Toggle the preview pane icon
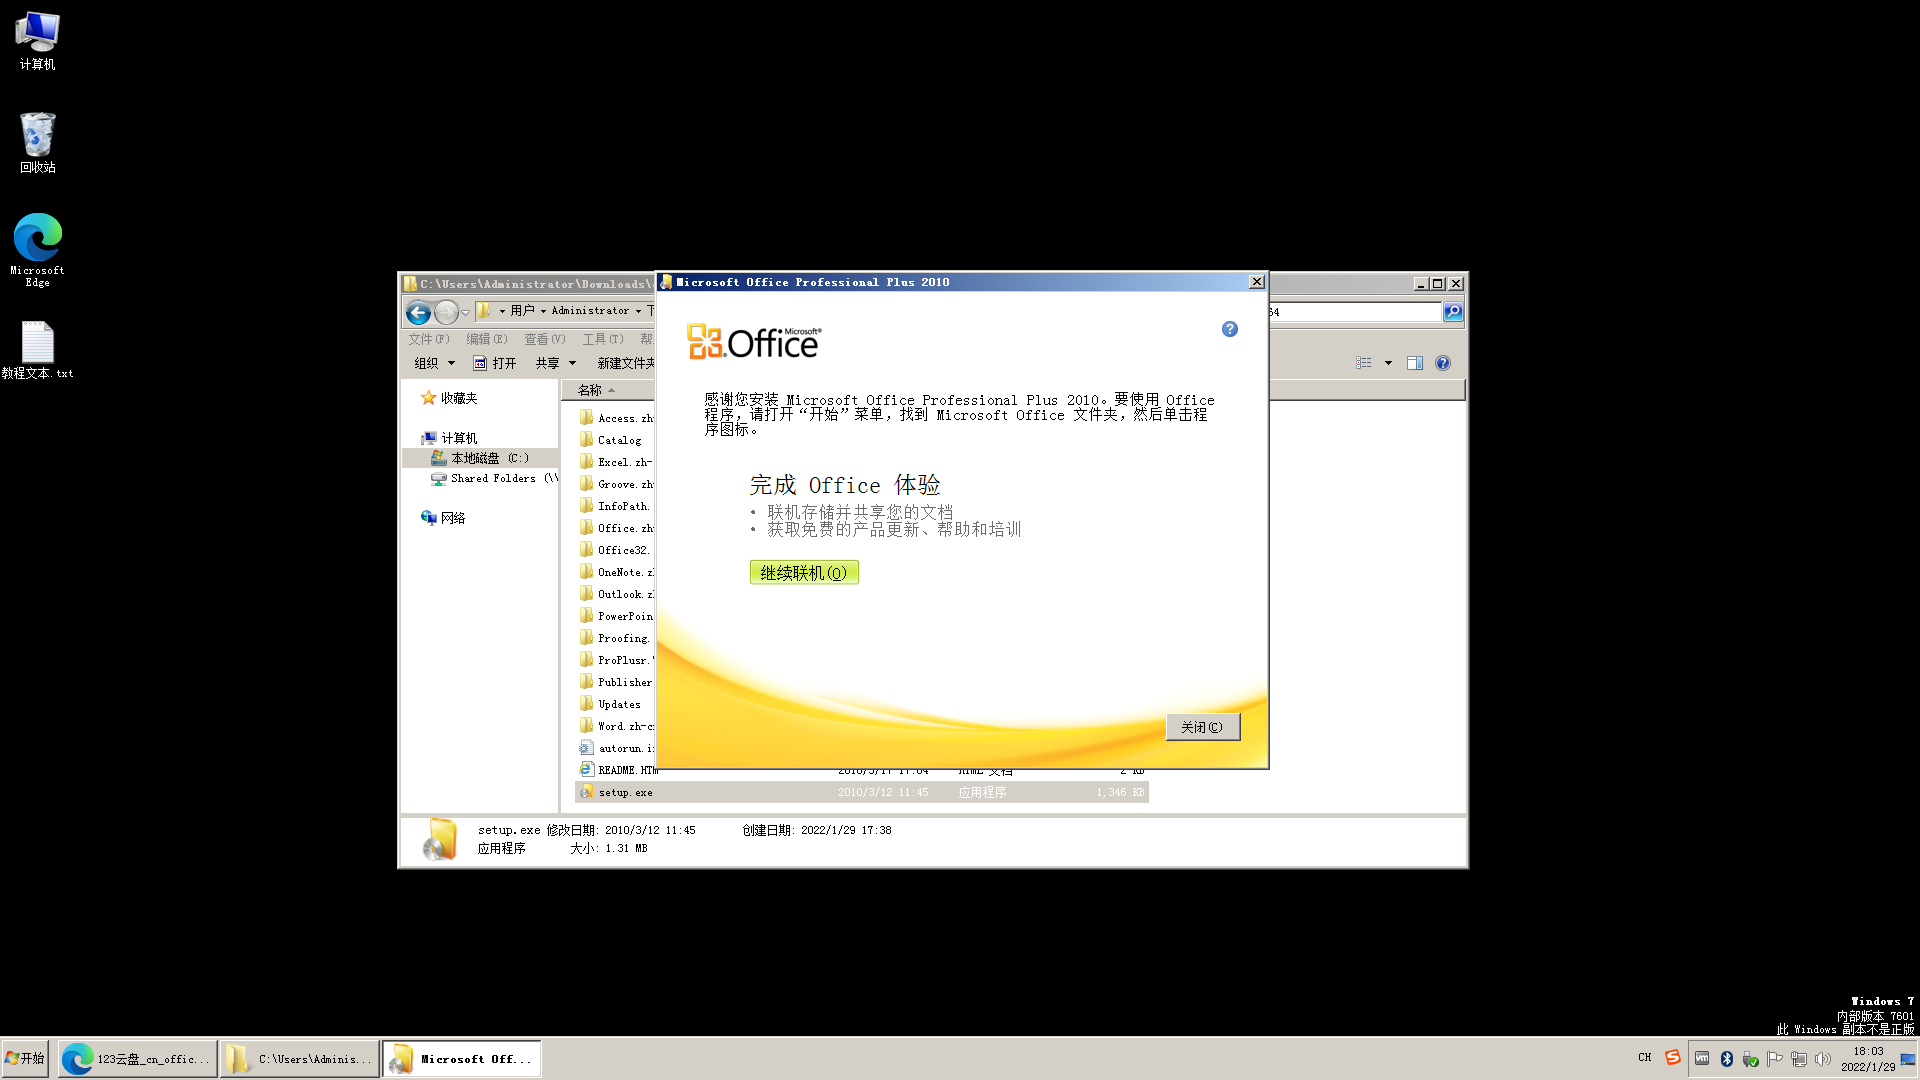This screenshot has width=1920, height=1080. (1415, 363)
